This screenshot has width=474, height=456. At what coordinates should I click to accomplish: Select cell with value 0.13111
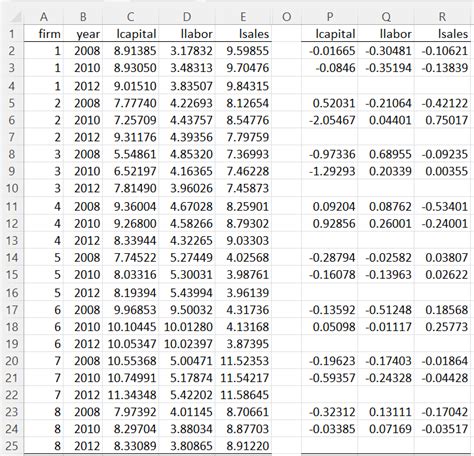pyautogui.click(x=386, y=412)
